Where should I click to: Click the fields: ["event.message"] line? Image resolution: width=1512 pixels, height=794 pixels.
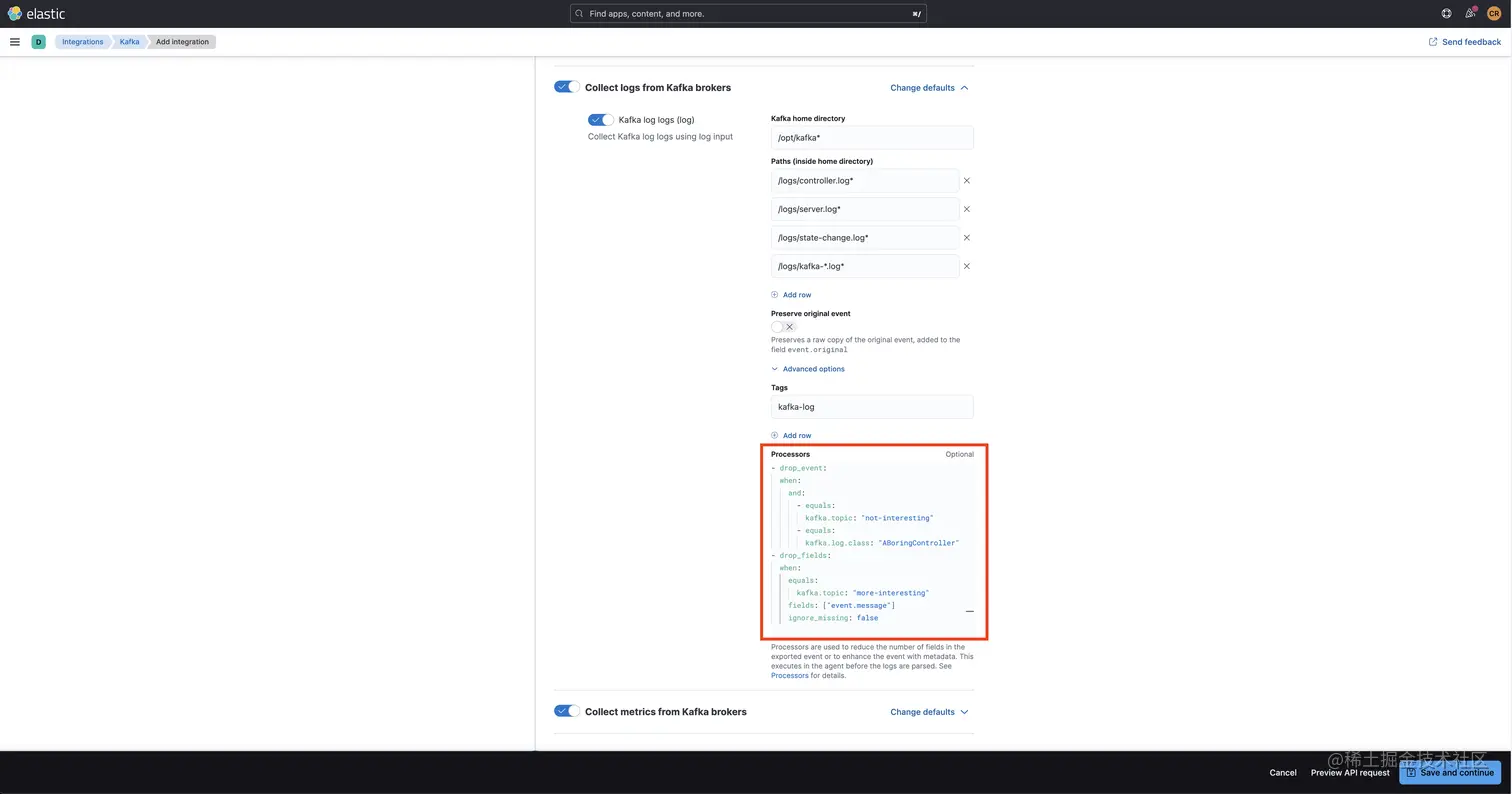[841, 605]
